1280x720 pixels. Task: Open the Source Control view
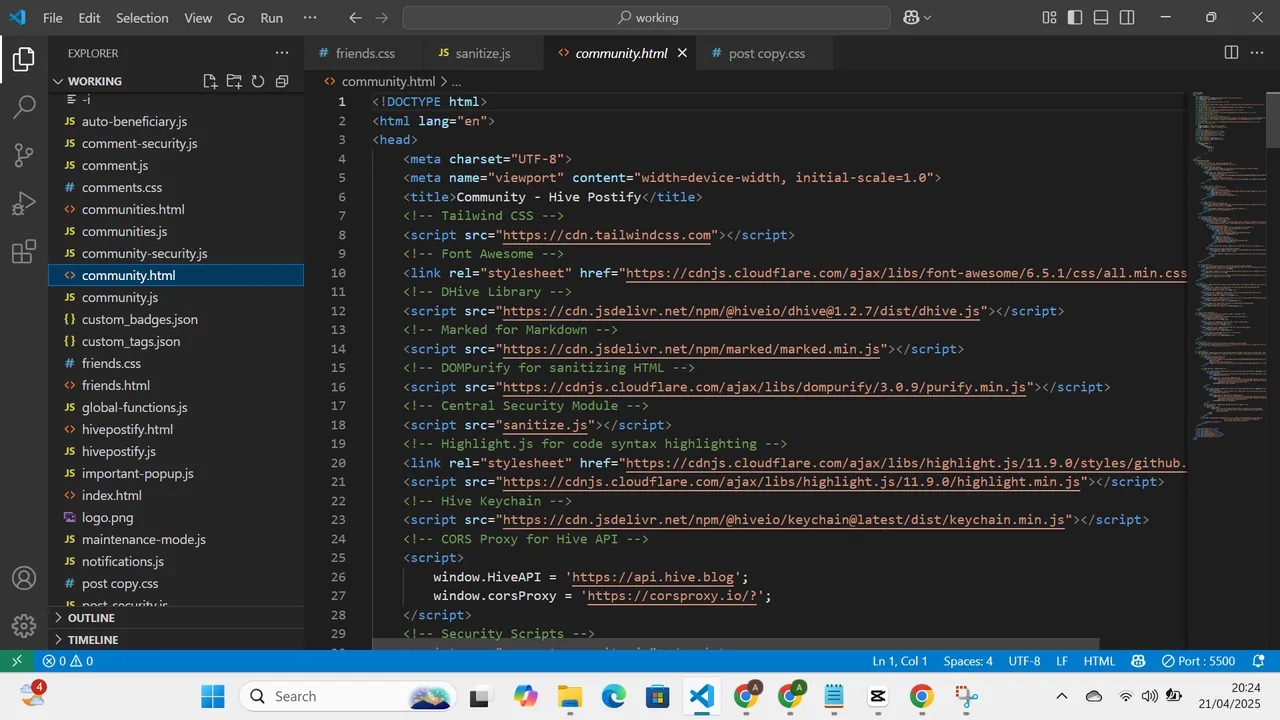pos(24,155)
